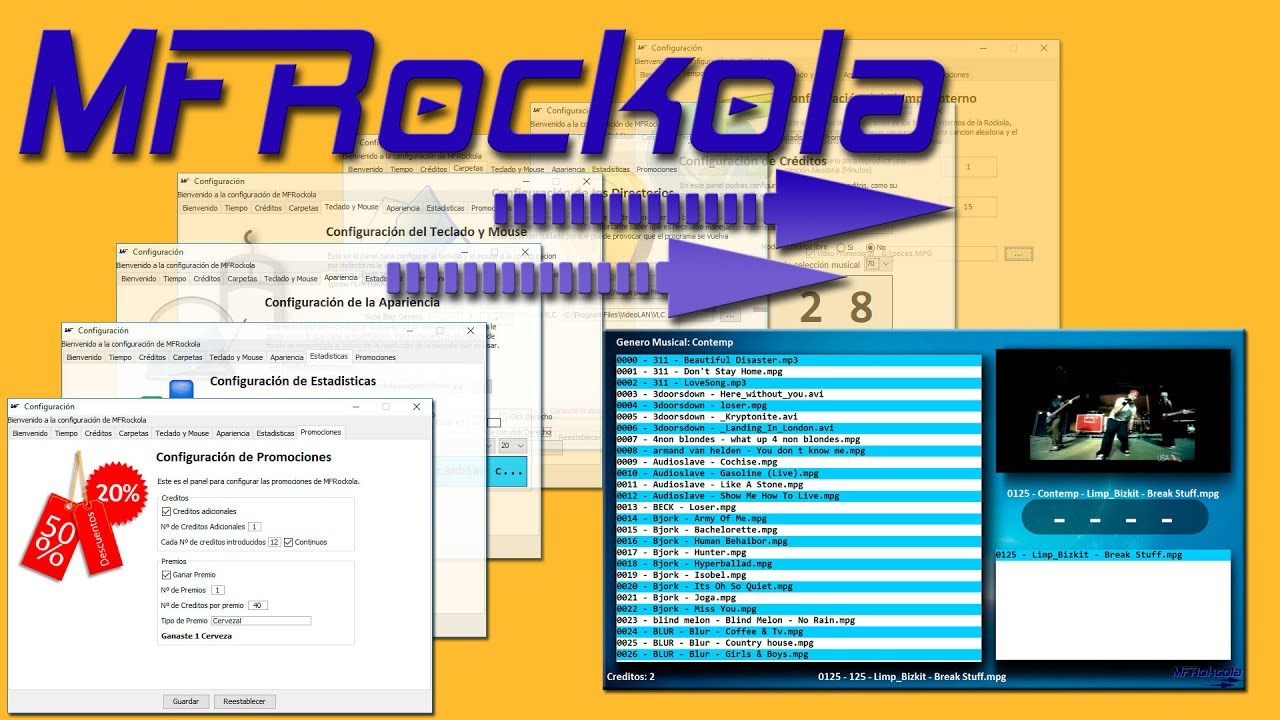Select the active Promociones tab in front window

[320, 432]
